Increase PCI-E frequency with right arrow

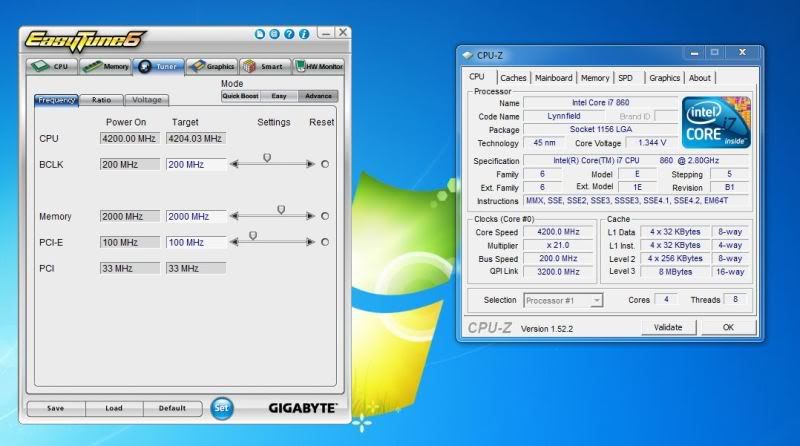point(310,242)
